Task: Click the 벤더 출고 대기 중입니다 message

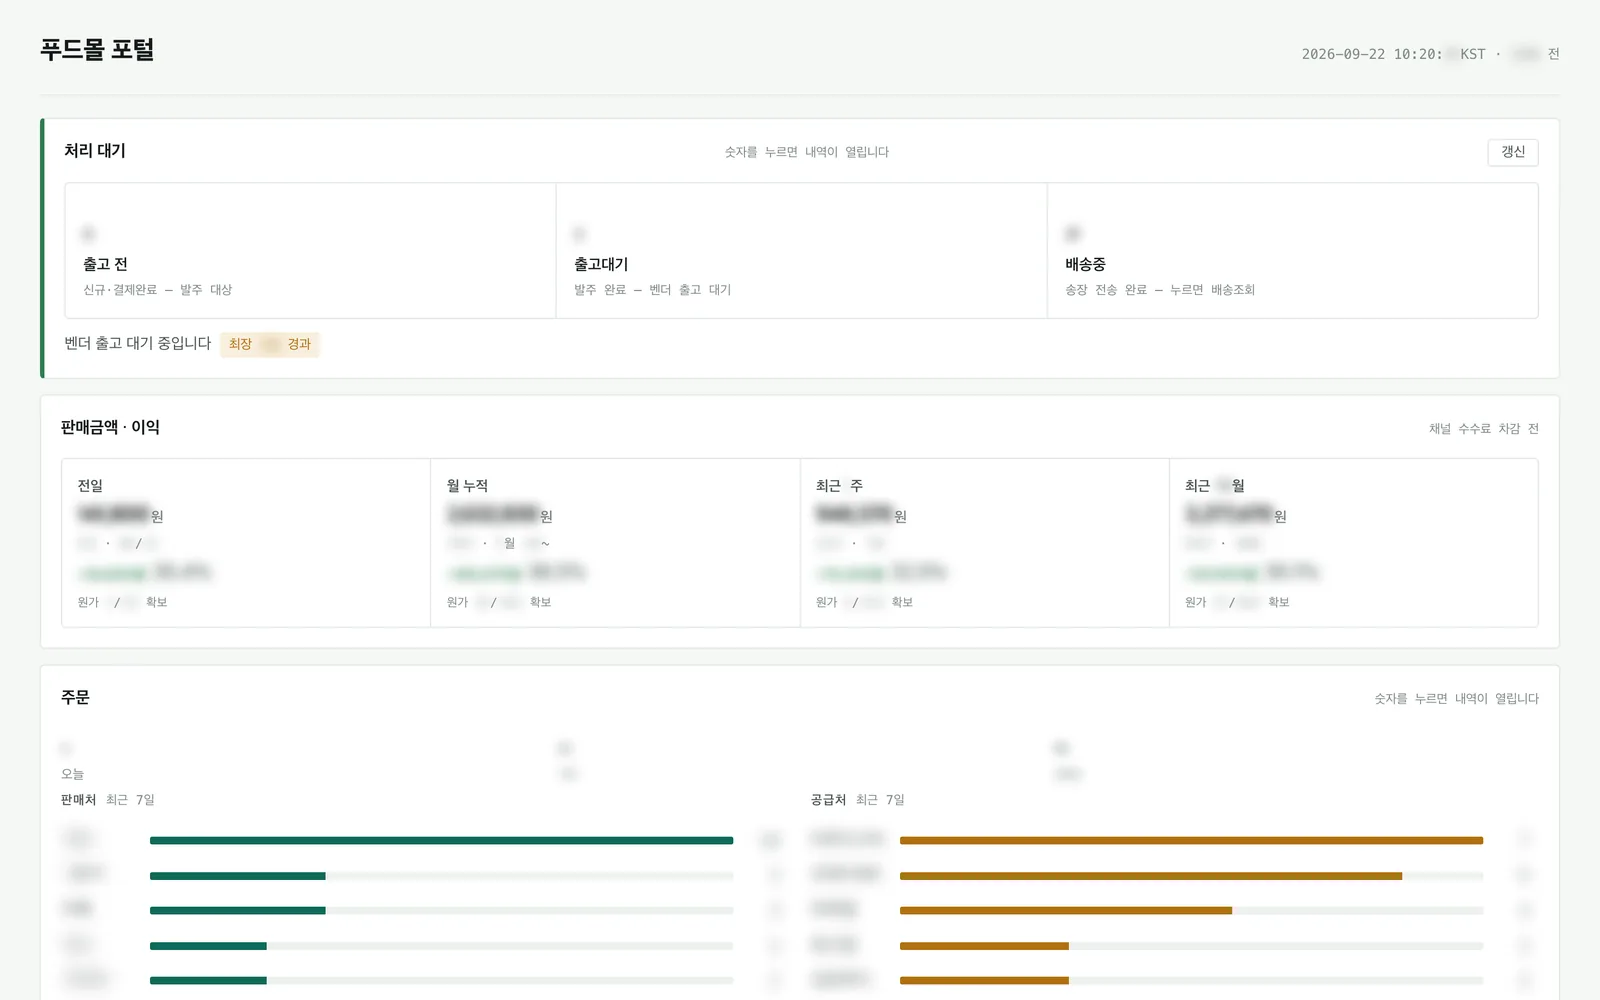Action: (138, 344)
